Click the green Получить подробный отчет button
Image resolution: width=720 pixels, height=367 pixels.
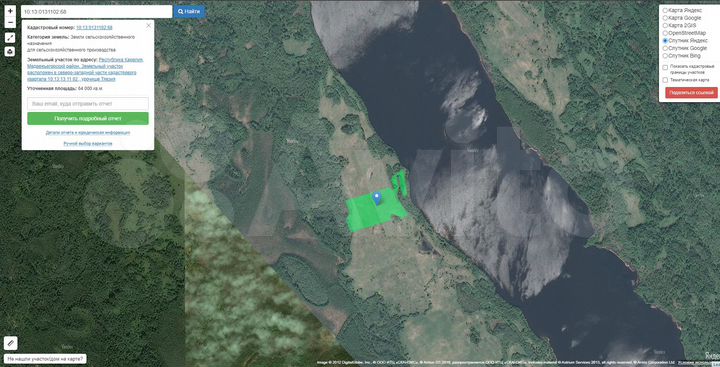pos(88,119)
